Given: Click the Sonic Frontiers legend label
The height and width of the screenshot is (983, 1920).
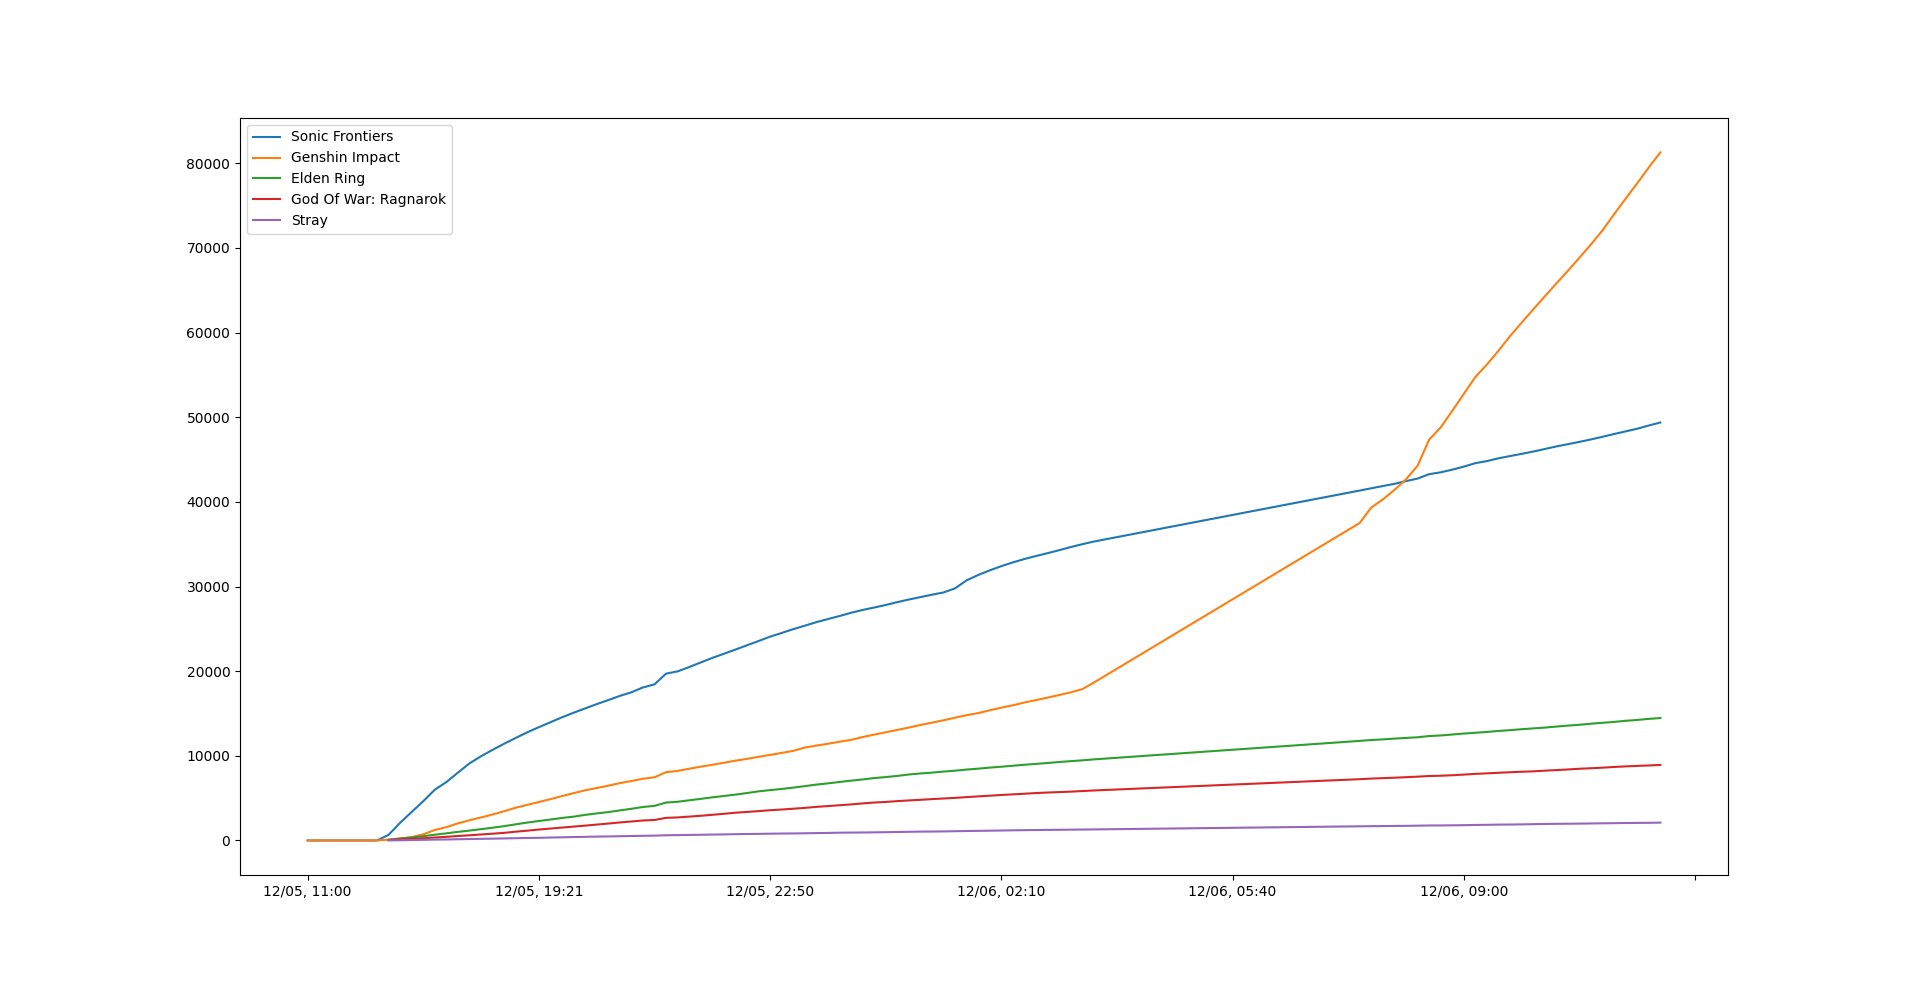Looking at the screenshot, I should (x=341, y=136).
